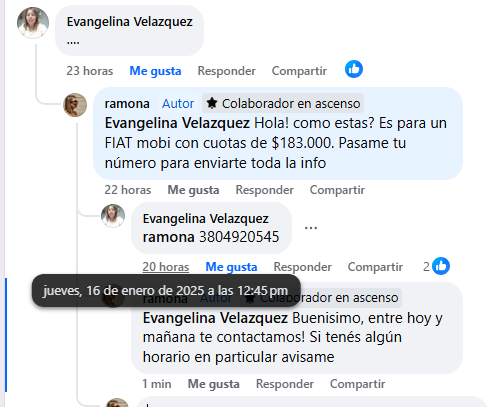Click Responder under the FIAT mobi reply
Viewport: 490px width, 407px height.
tap(265, 190)
